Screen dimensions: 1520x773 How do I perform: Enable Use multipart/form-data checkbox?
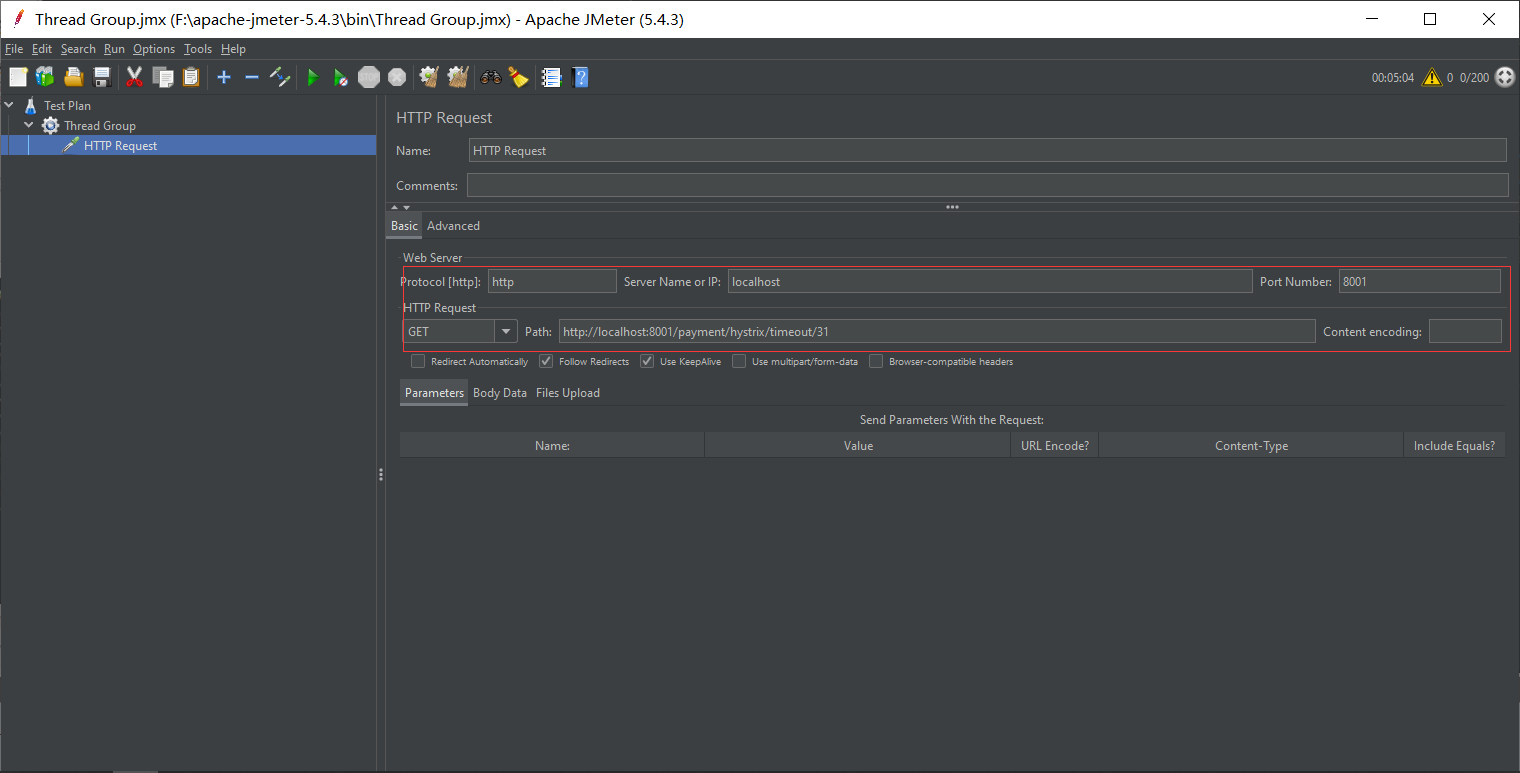point(739,361)
